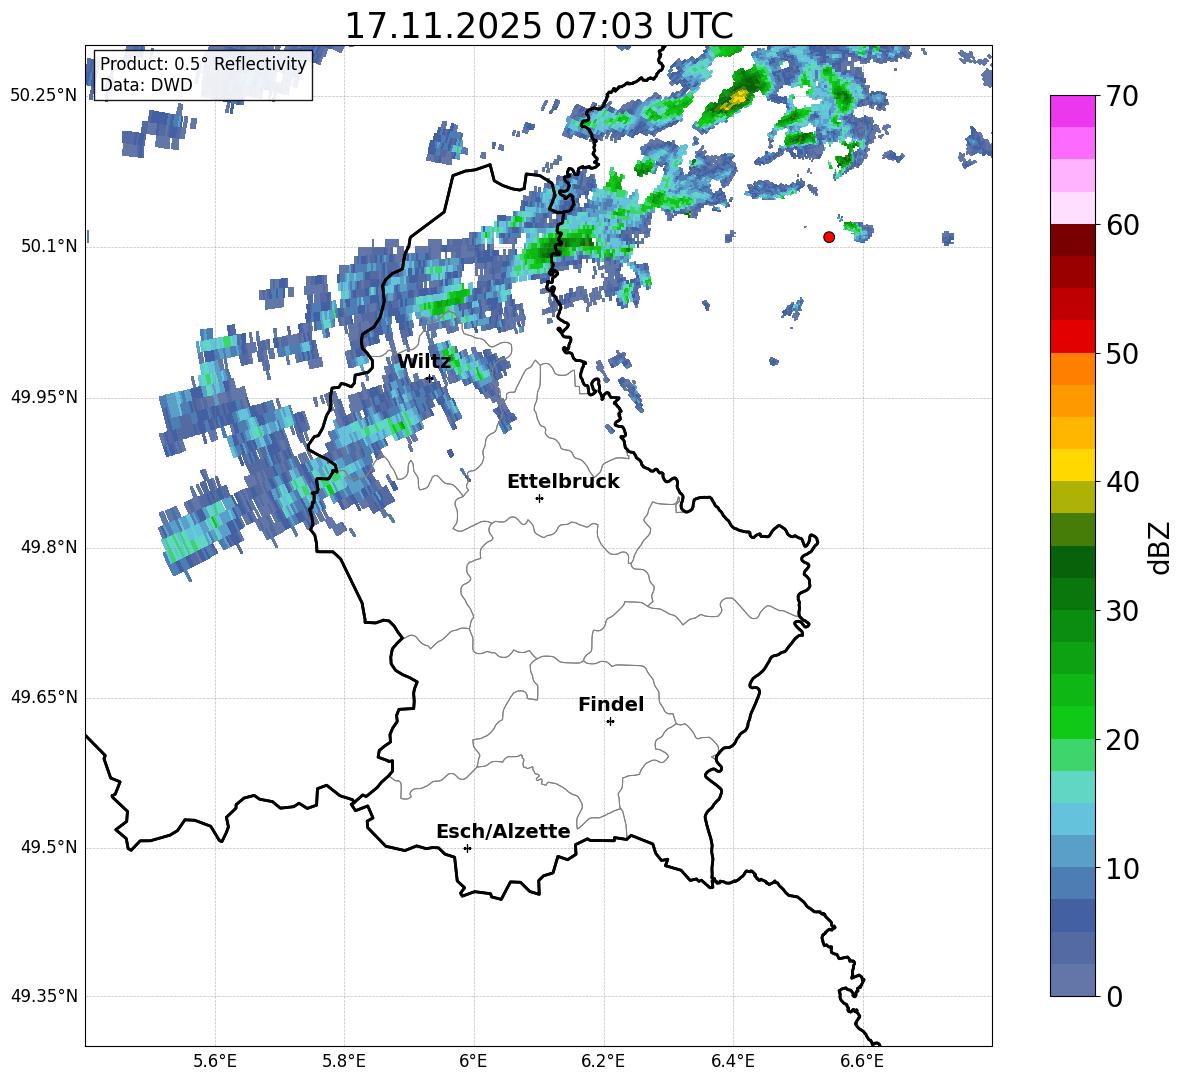This screenshot has width=1184, height=1081.
Task: Click the bright magenta top colorbar swatch
Action: pyautogui.click(x=1073, y=111)
